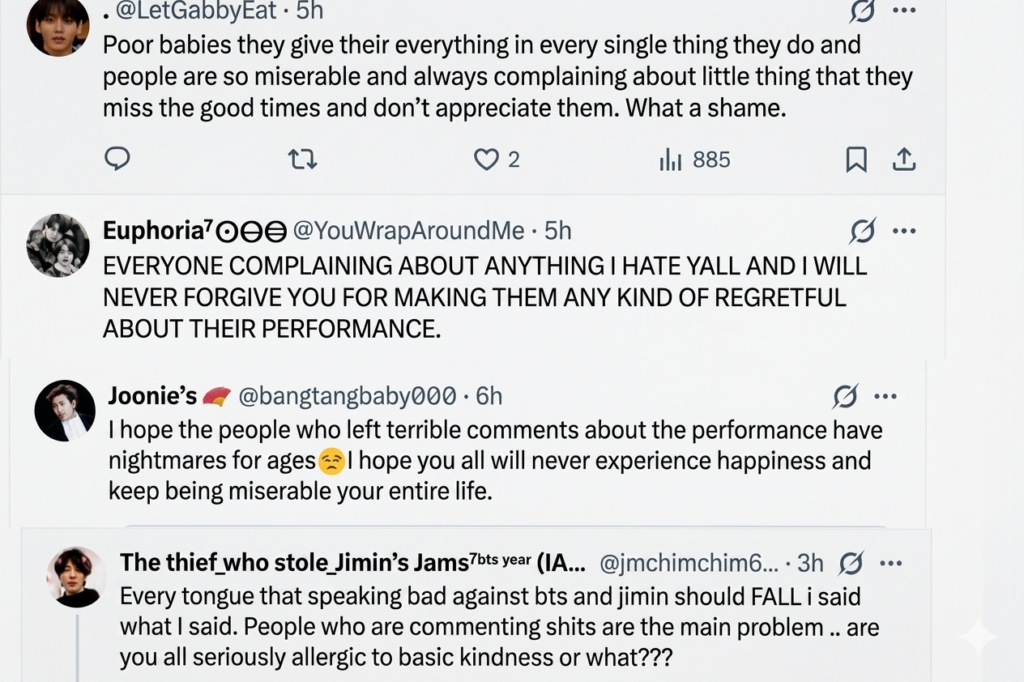The image size is (1024, 682).
Task: Open Grok on @jmchimchim6's reply
Action: tap(851, 563)
